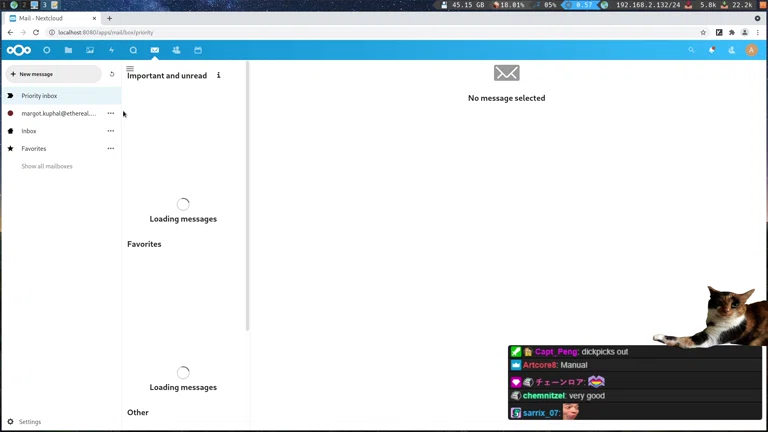
Task: Click the Important and unread heading
Action: pyautogui.click(x=167, y=75)
